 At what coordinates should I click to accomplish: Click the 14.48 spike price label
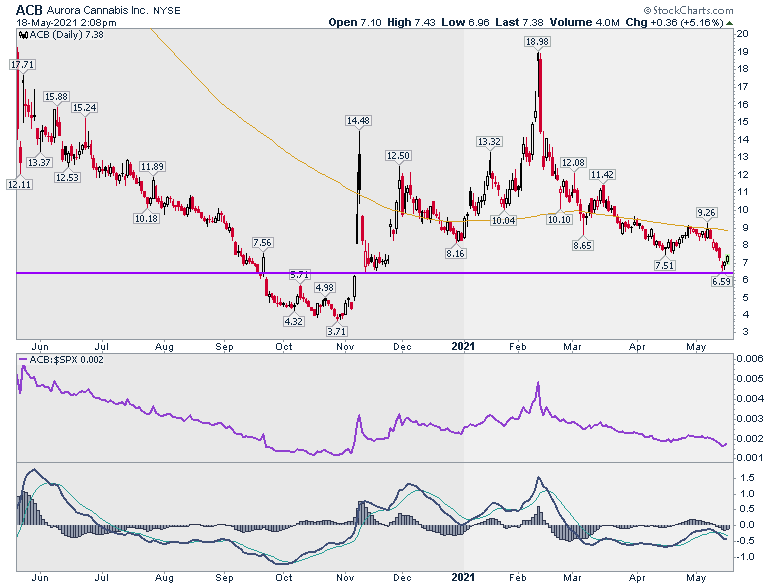(358, 120)
